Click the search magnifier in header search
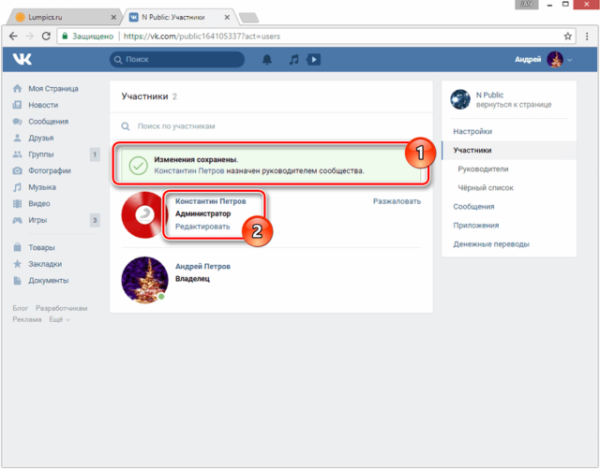Screen dimensions: 600x470 point(118,60)
